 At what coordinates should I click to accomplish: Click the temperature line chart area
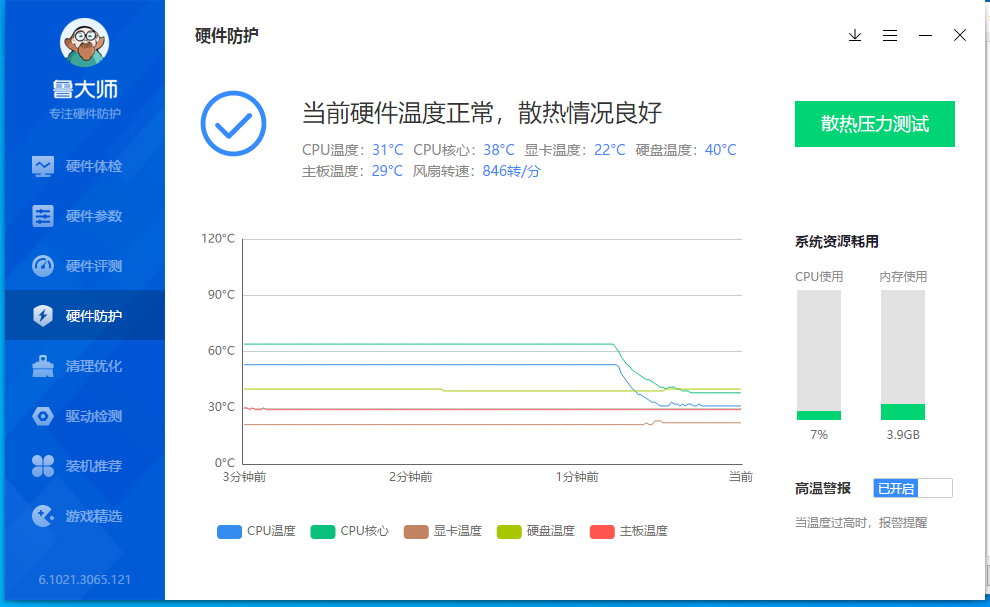(492, 351)
